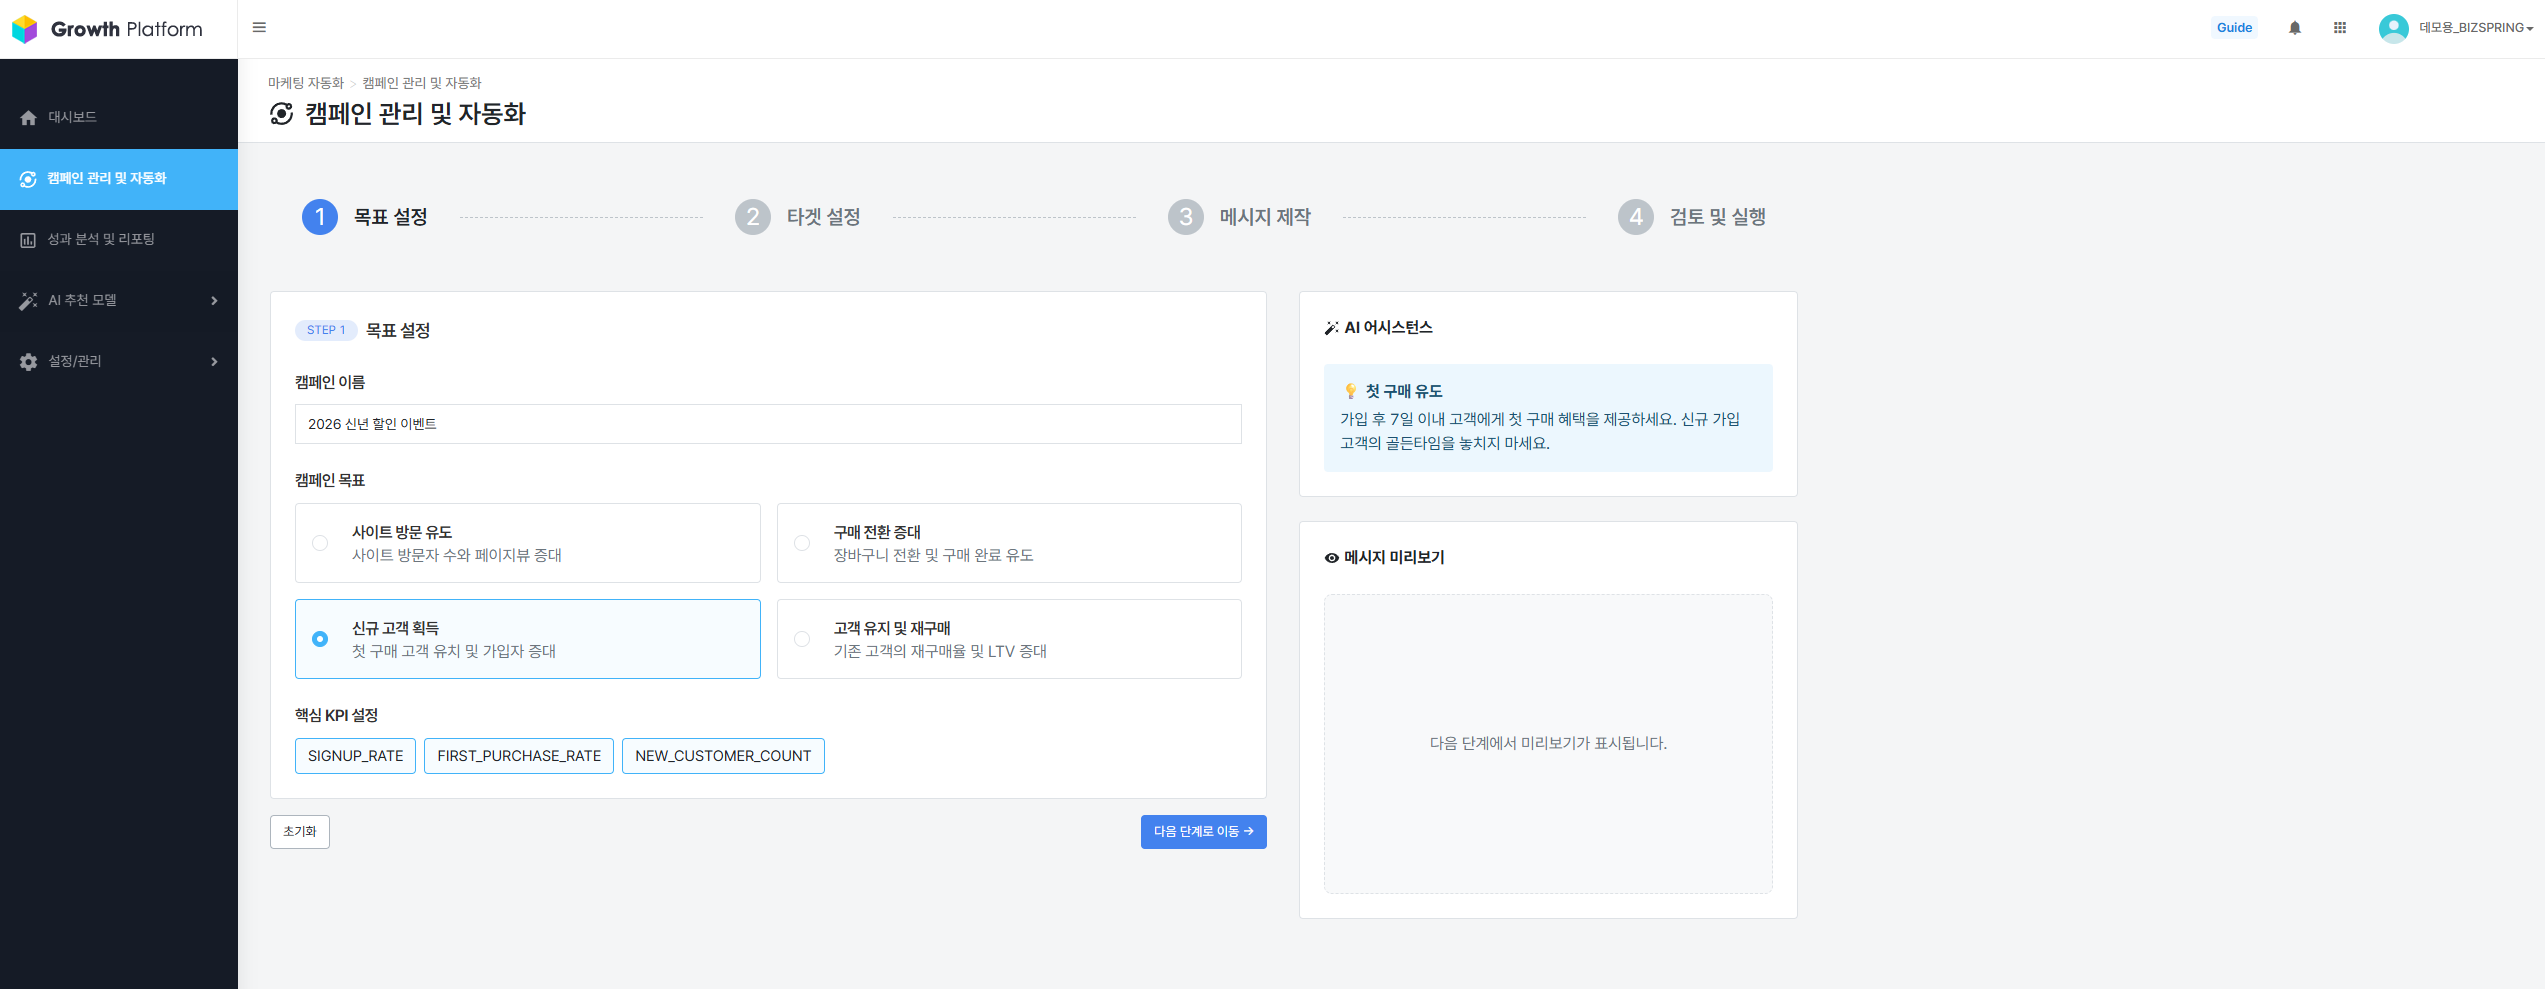Click the 대시보드 home icon
Screen dimensions: 2545x989
tap(28, 118)
